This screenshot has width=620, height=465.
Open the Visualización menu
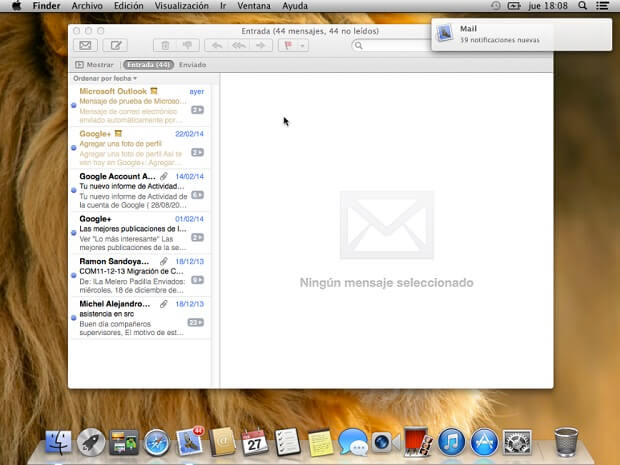click(181, 6)
